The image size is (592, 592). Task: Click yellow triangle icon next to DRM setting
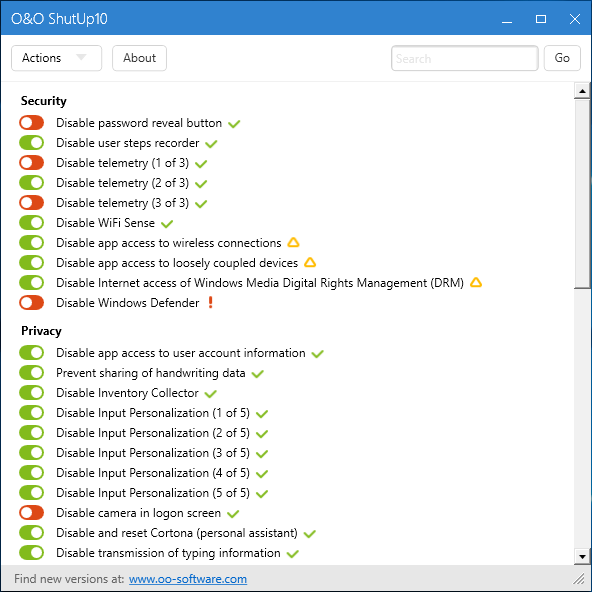[476, 282]
